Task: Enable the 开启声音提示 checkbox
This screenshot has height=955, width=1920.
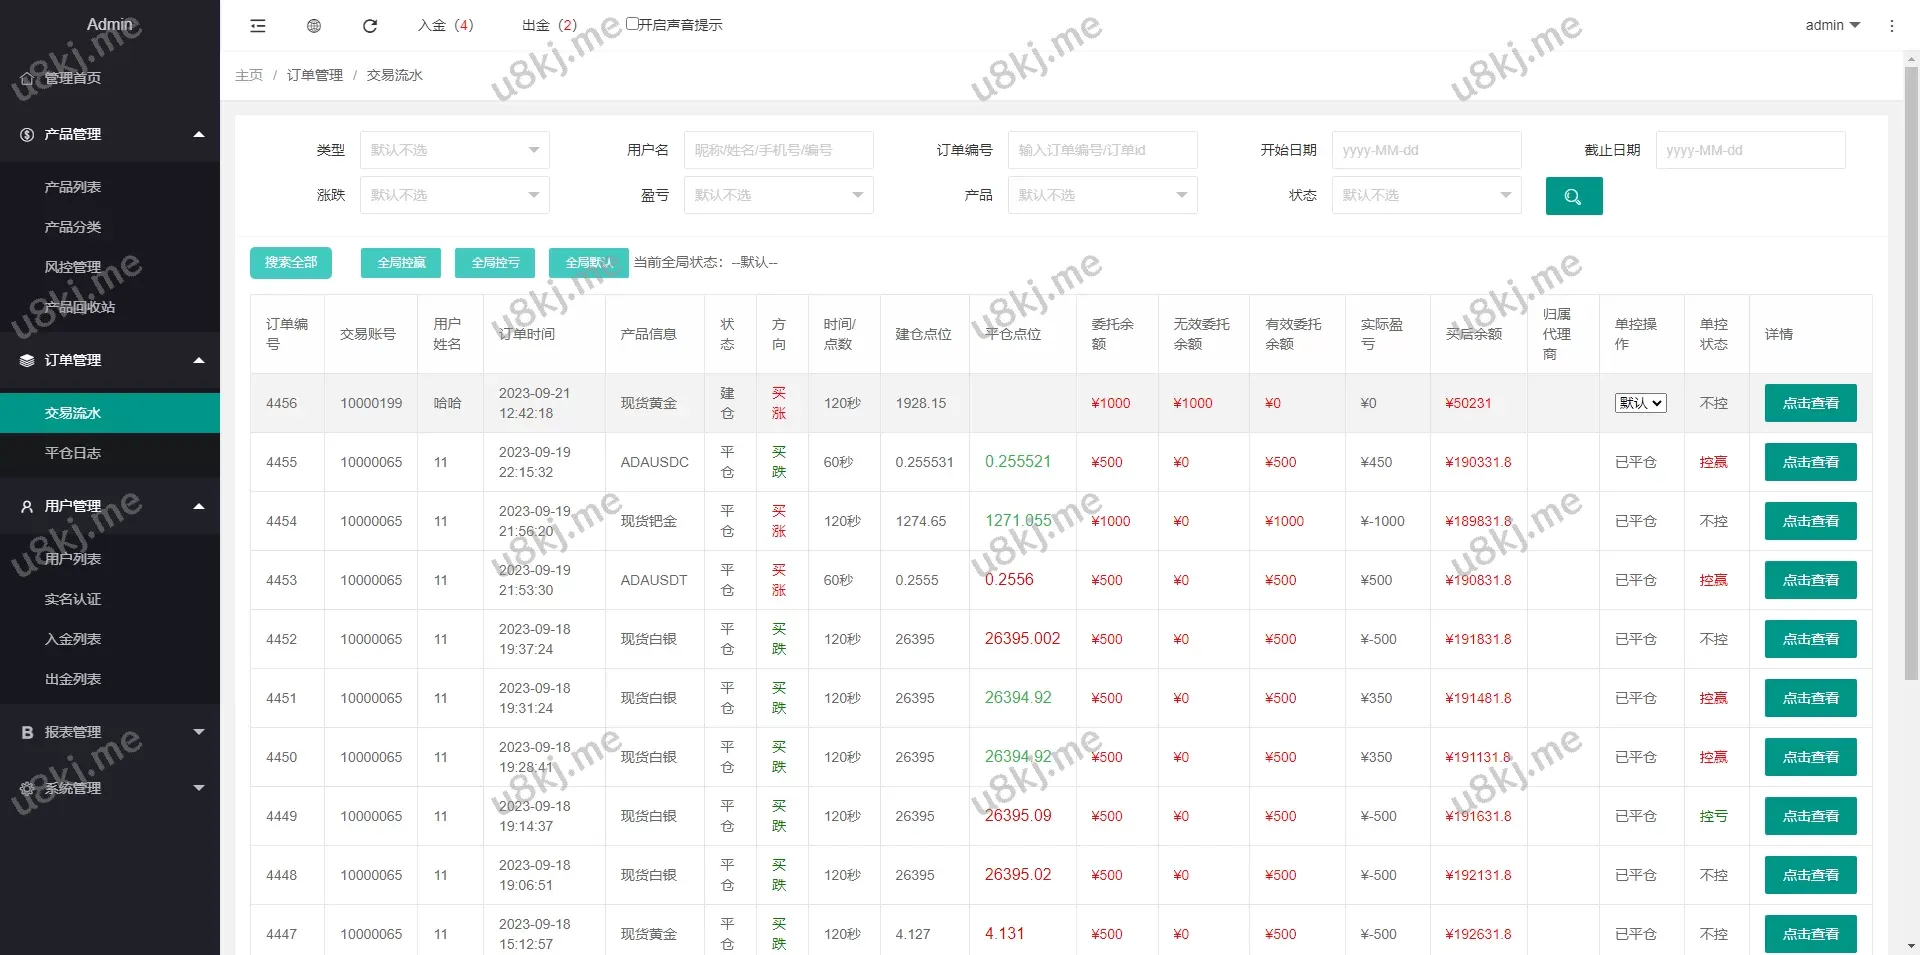Action: pyautogui.click(x=632, y=24)
